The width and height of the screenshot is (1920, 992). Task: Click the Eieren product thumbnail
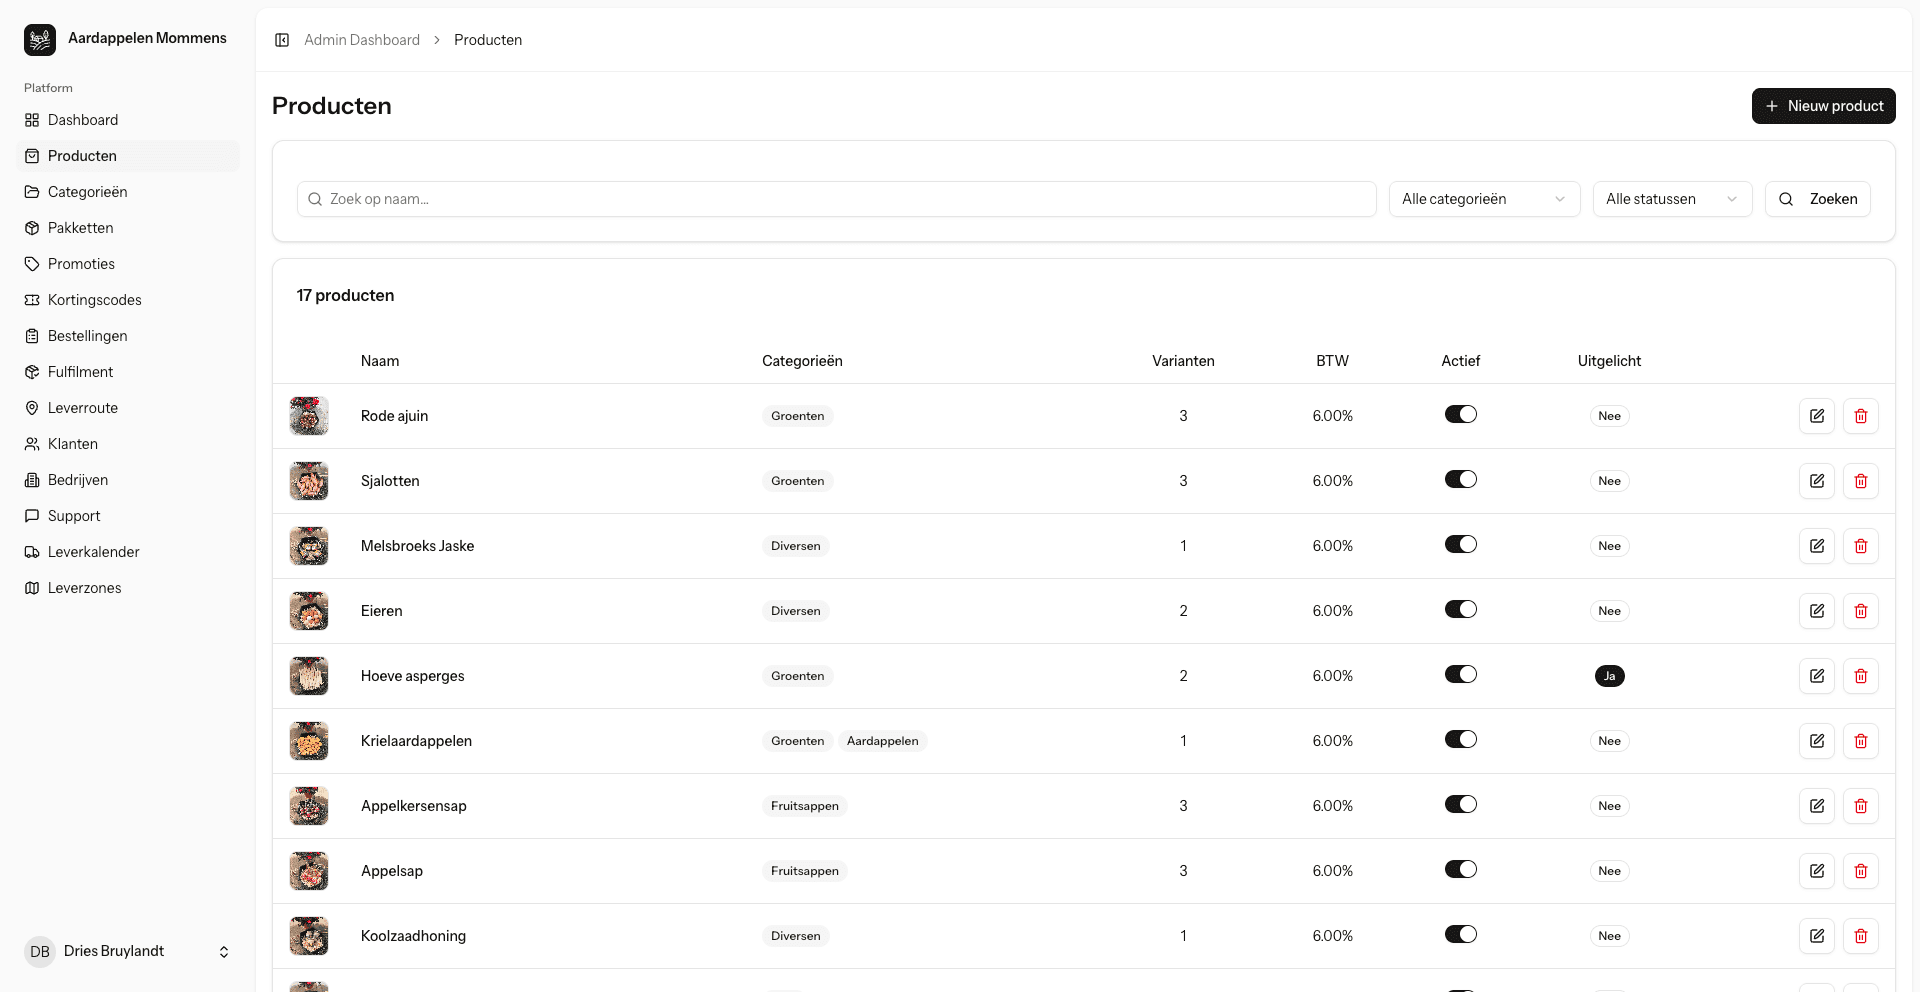(309, 611)
